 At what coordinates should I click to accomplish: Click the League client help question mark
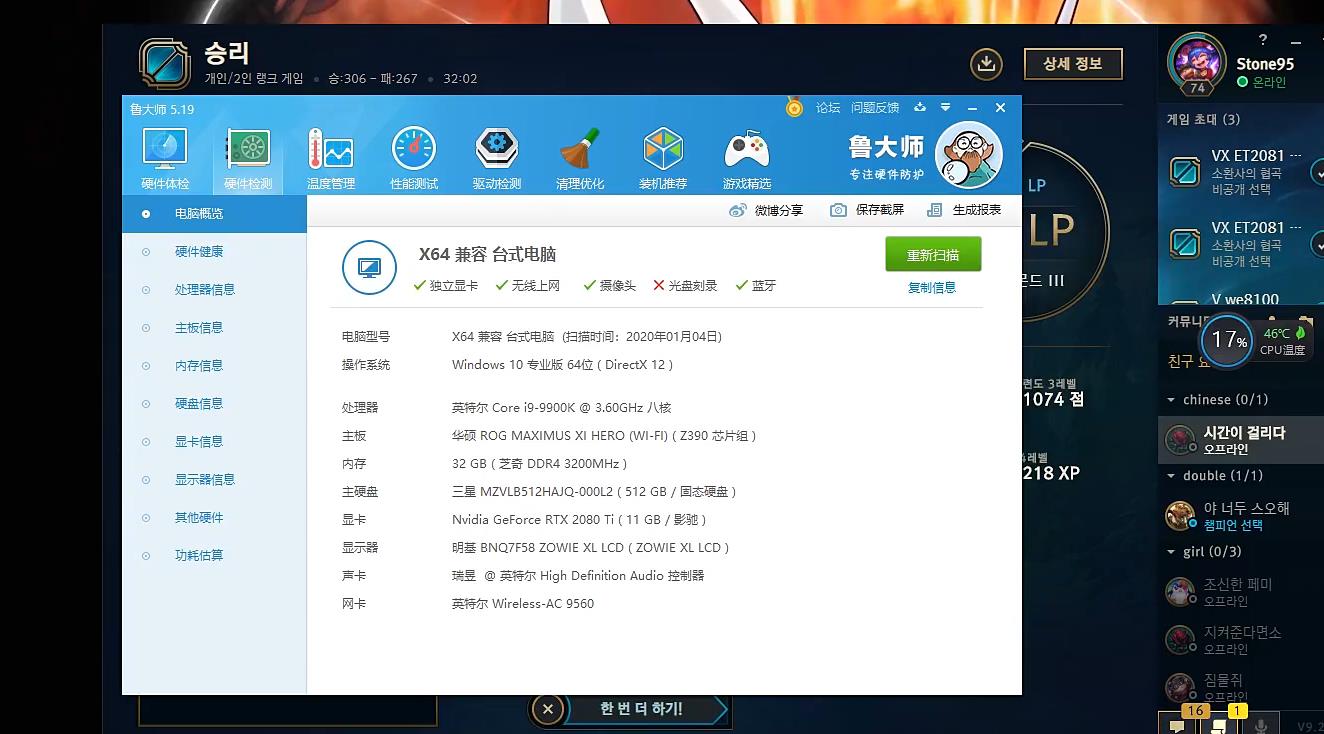(x=1263, y=40)
